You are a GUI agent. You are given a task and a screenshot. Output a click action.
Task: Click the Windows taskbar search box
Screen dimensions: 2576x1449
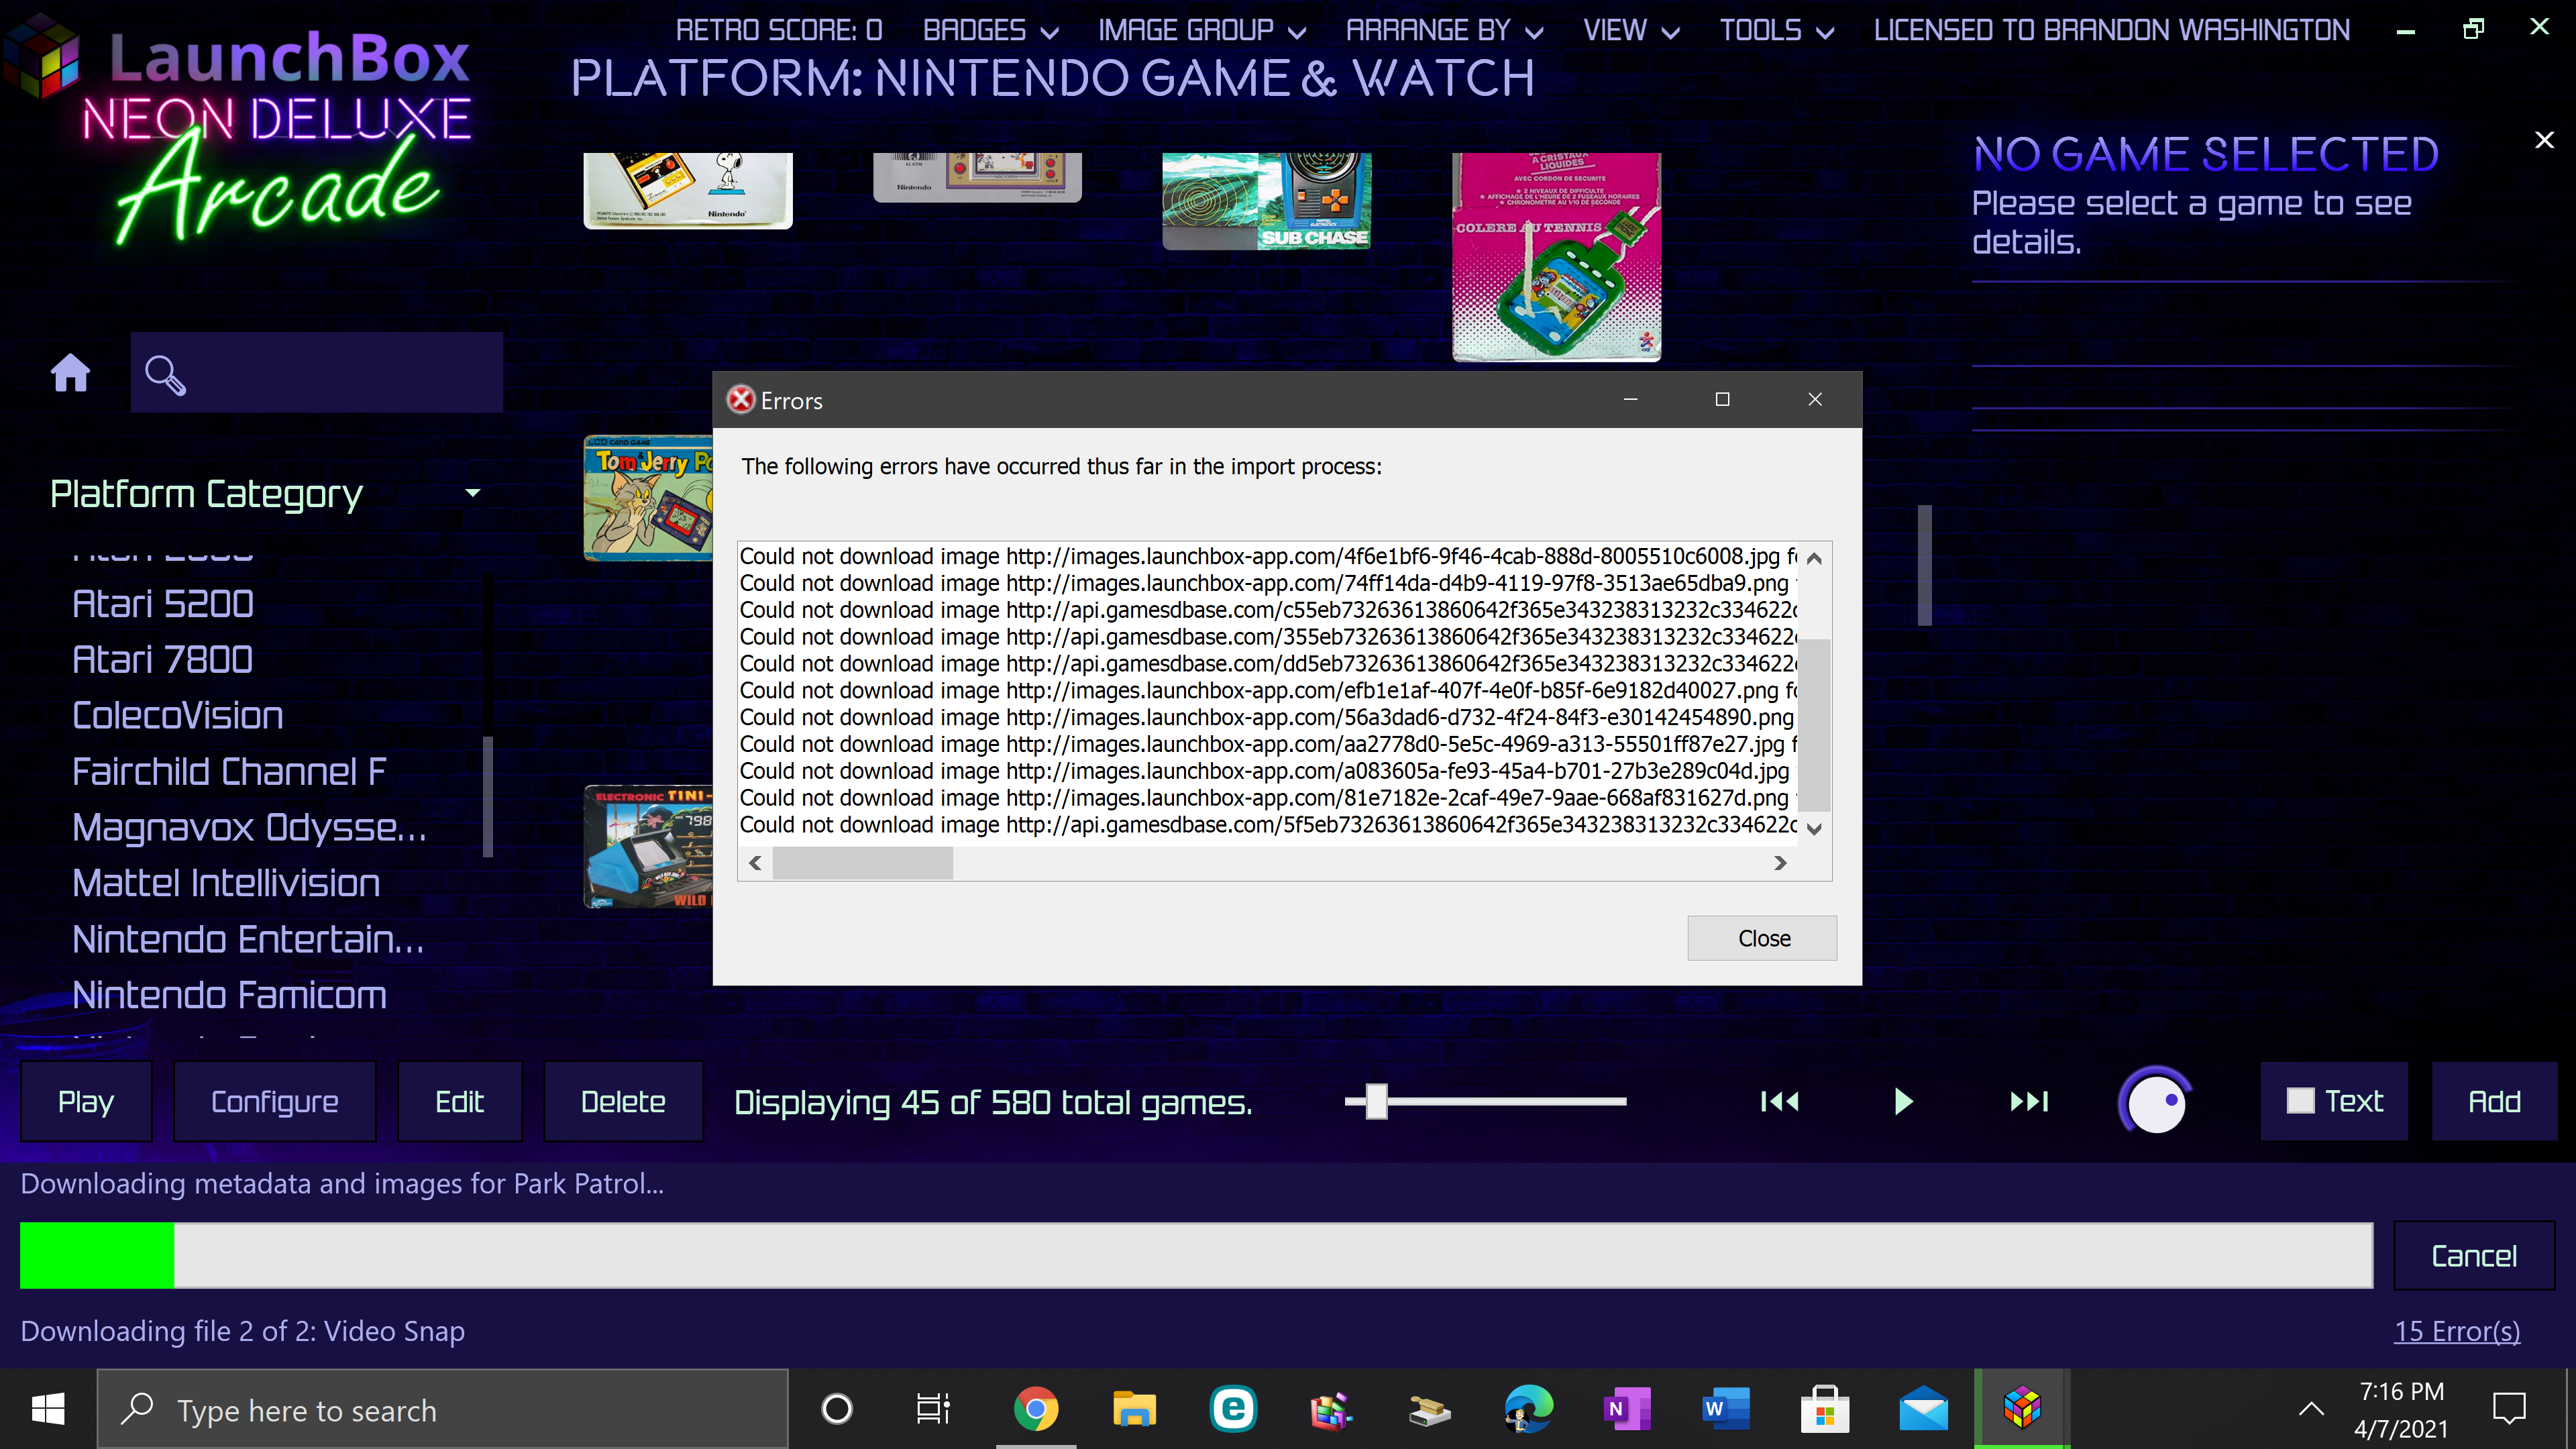pos(442,1410)
